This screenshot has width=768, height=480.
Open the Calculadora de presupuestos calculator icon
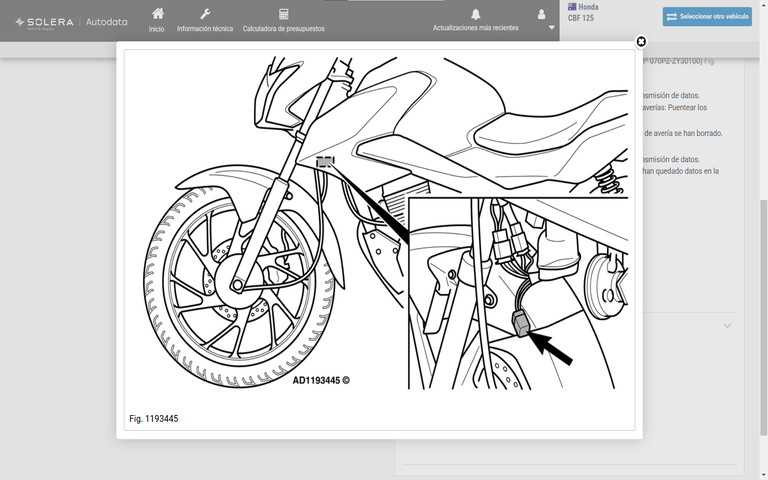point(284,14)
